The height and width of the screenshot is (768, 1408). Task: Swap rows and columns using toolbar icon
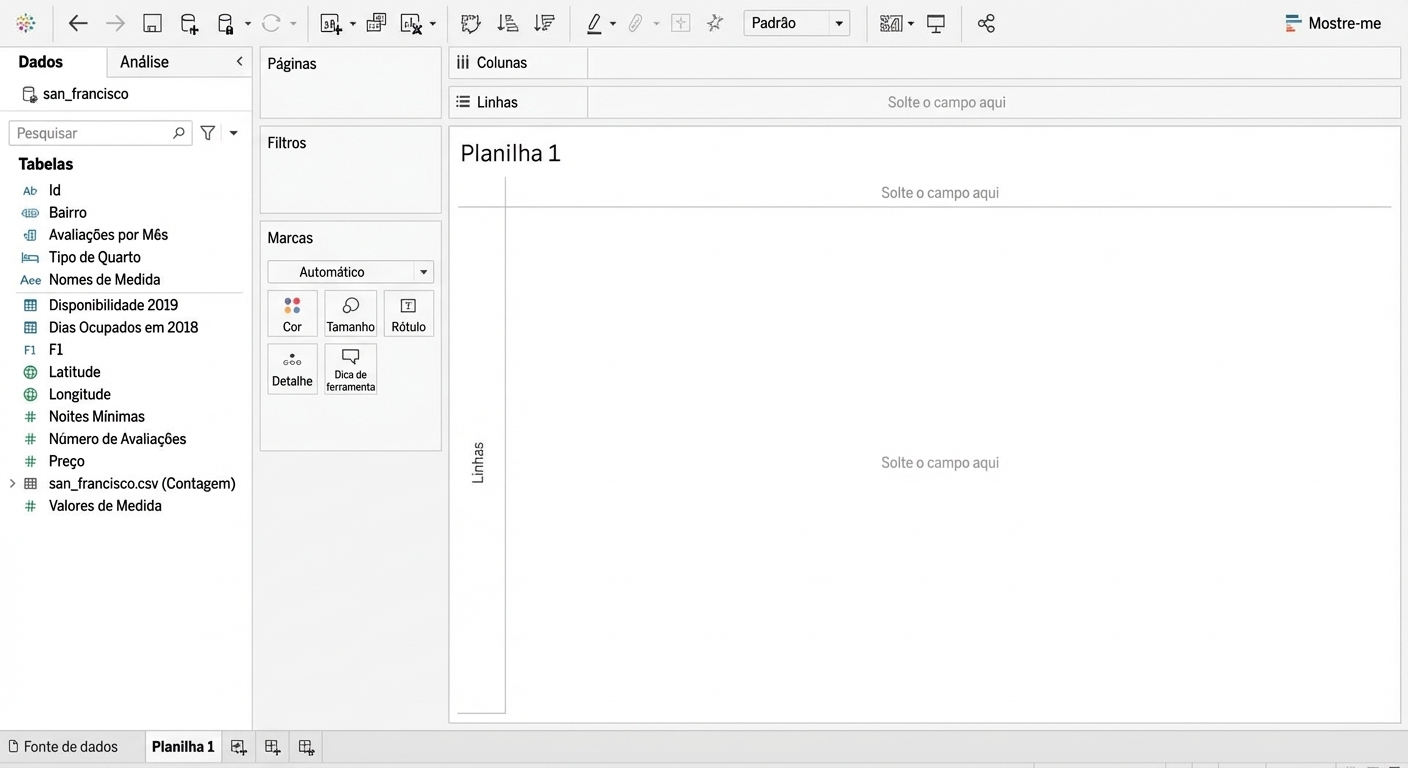click(x=470, y=23)
